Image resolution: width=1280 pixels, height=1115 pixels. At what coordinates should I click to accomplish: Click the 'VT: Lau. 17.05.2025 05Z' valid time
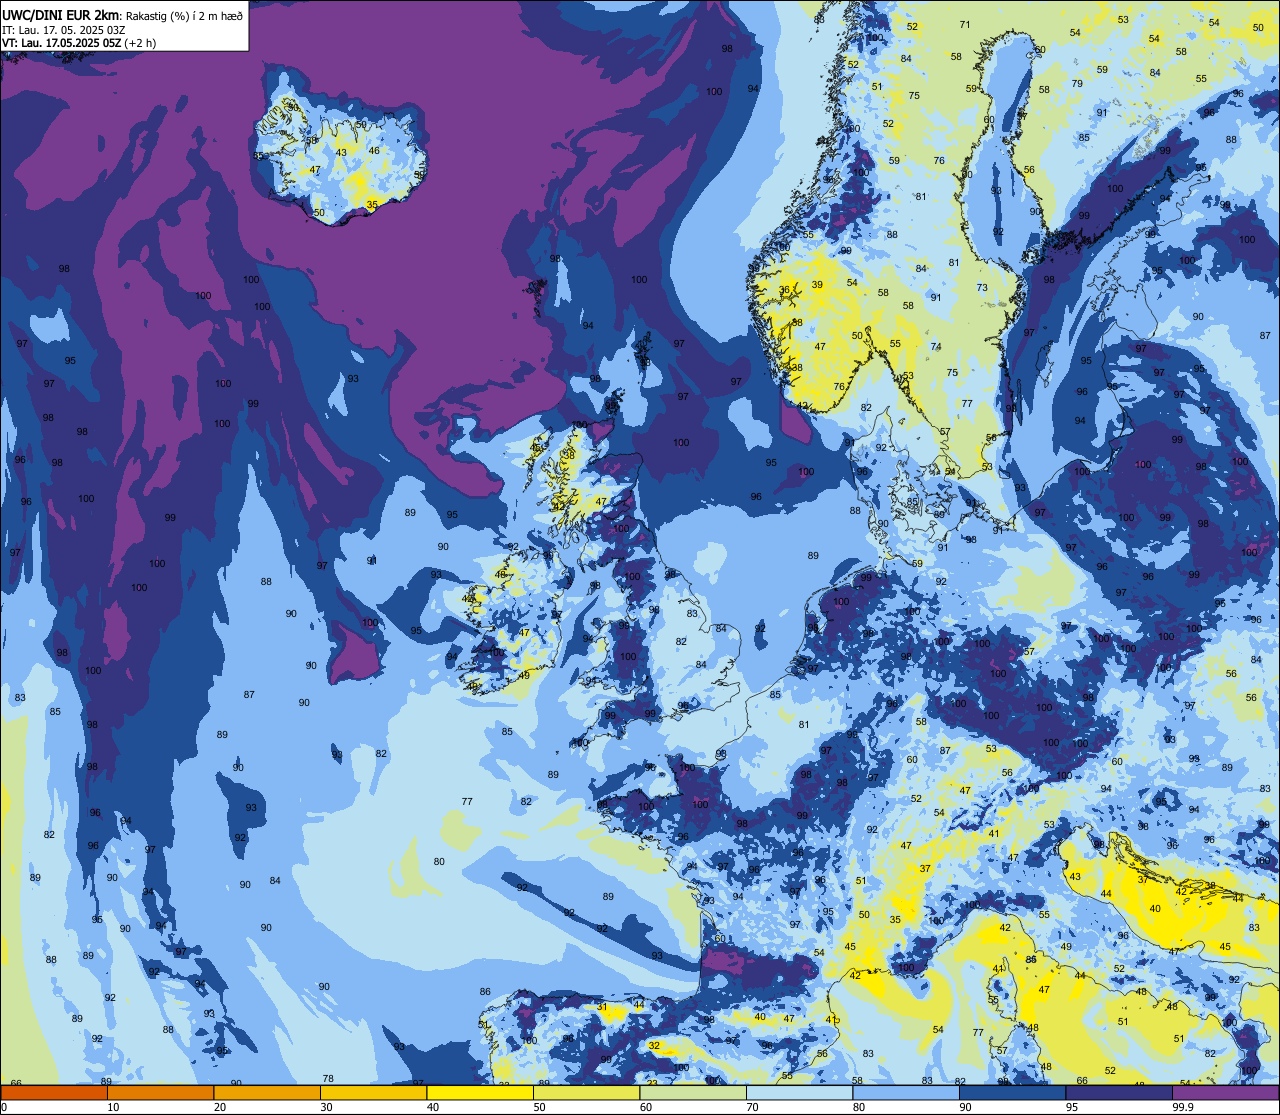(62, 43)
